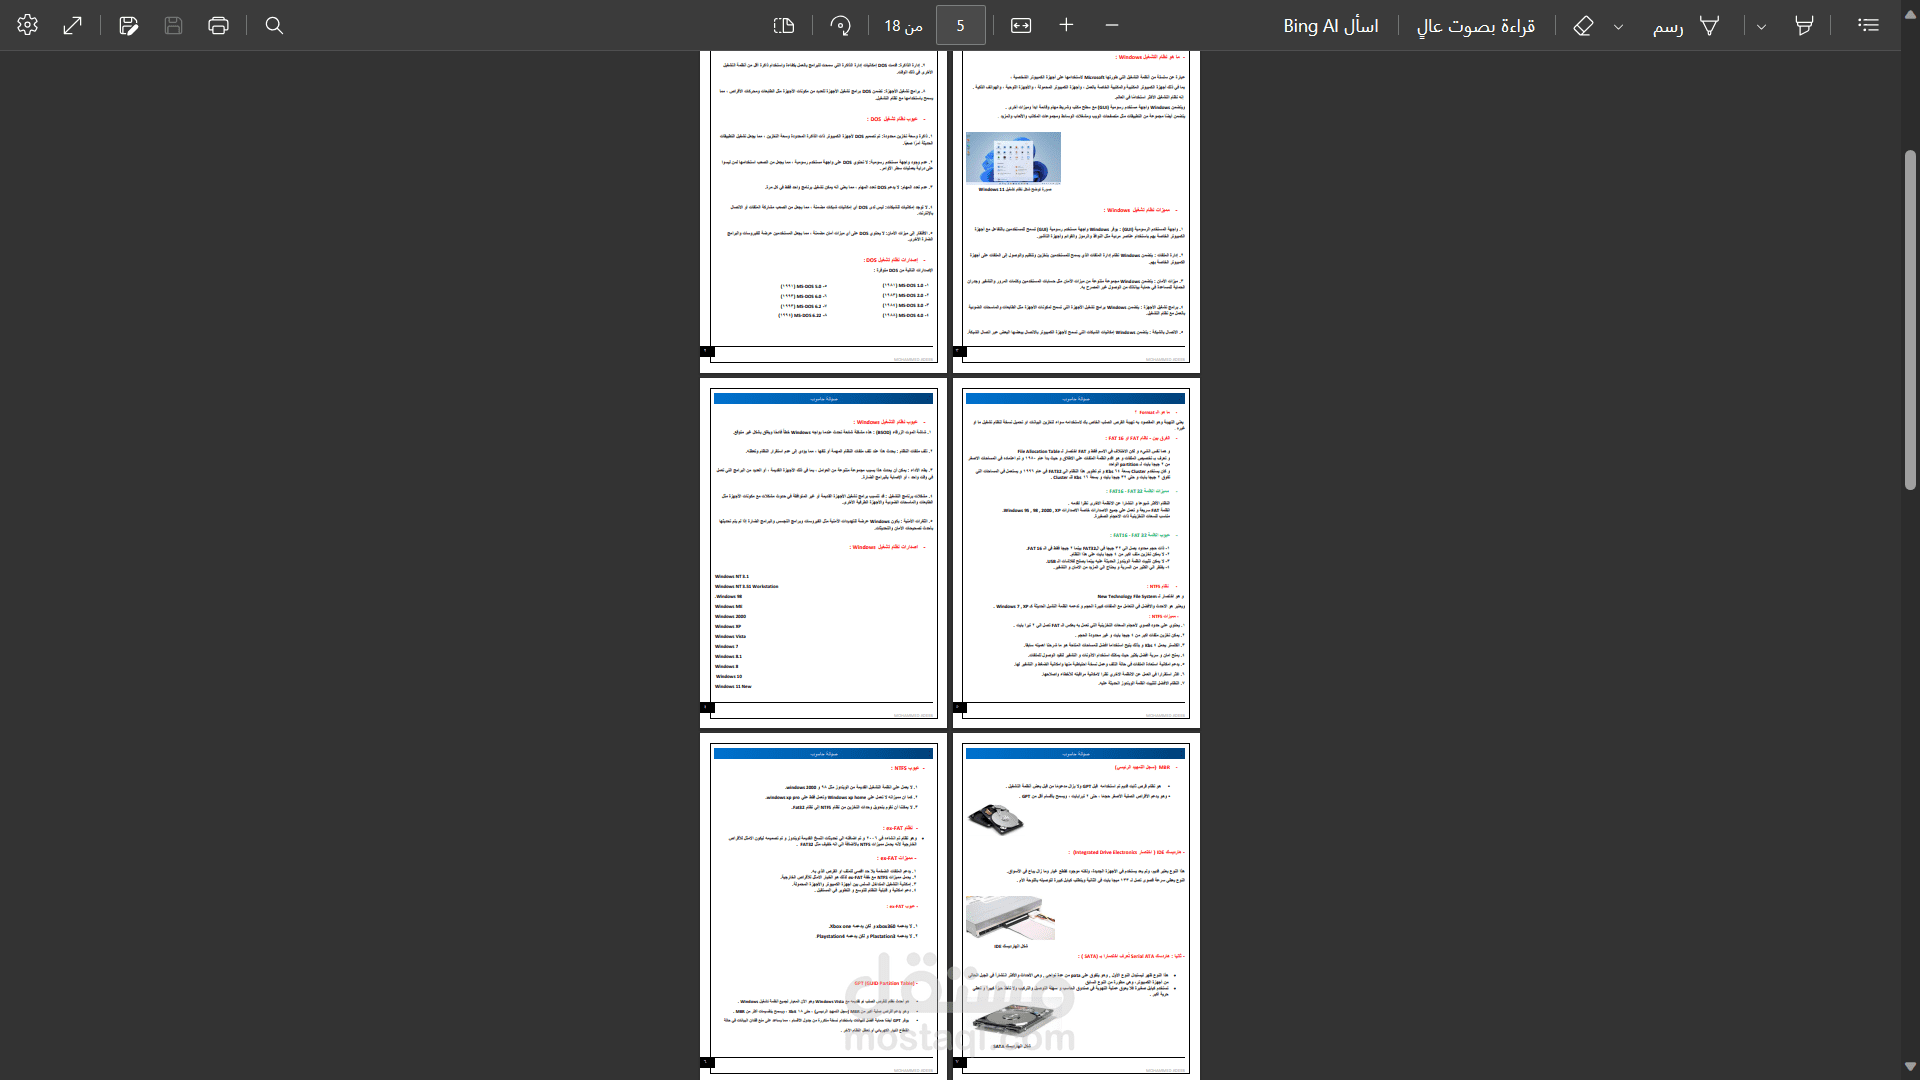Click the page about ex-FAT and GPT
This screenshot has height=1080, width=1920.
(823, 906)
